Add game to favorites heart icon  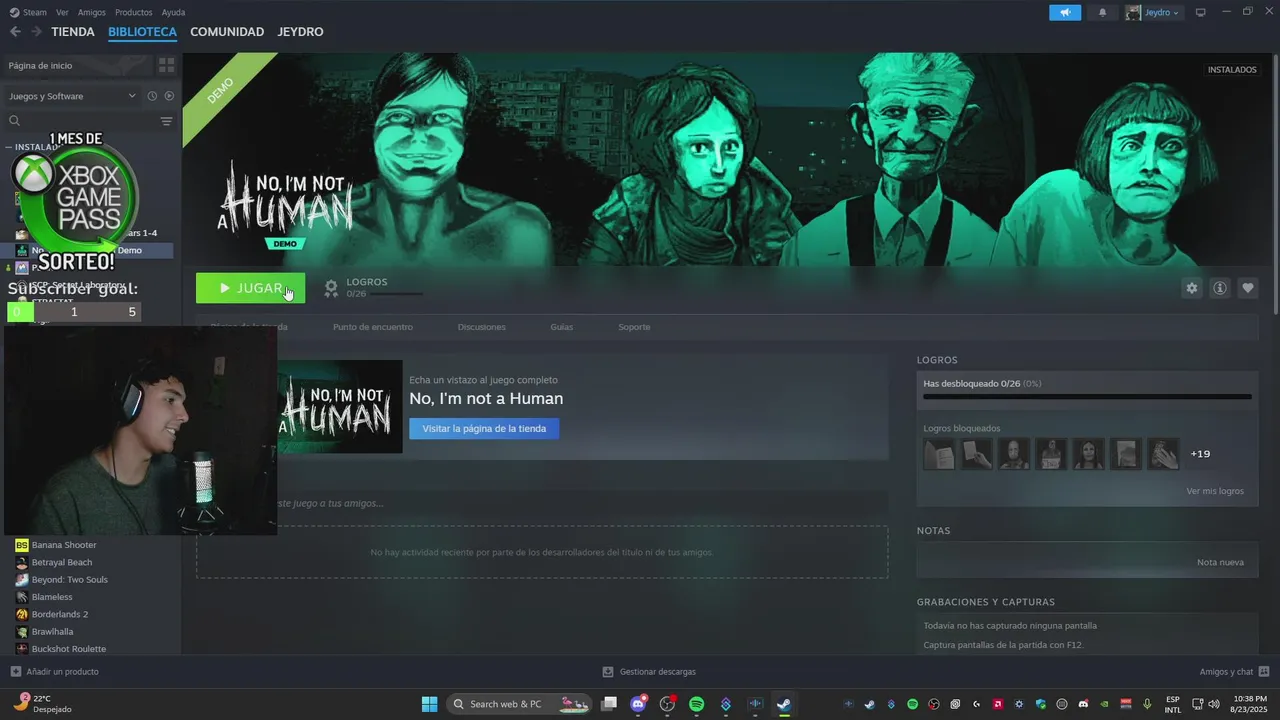[x=1248, y=288]
